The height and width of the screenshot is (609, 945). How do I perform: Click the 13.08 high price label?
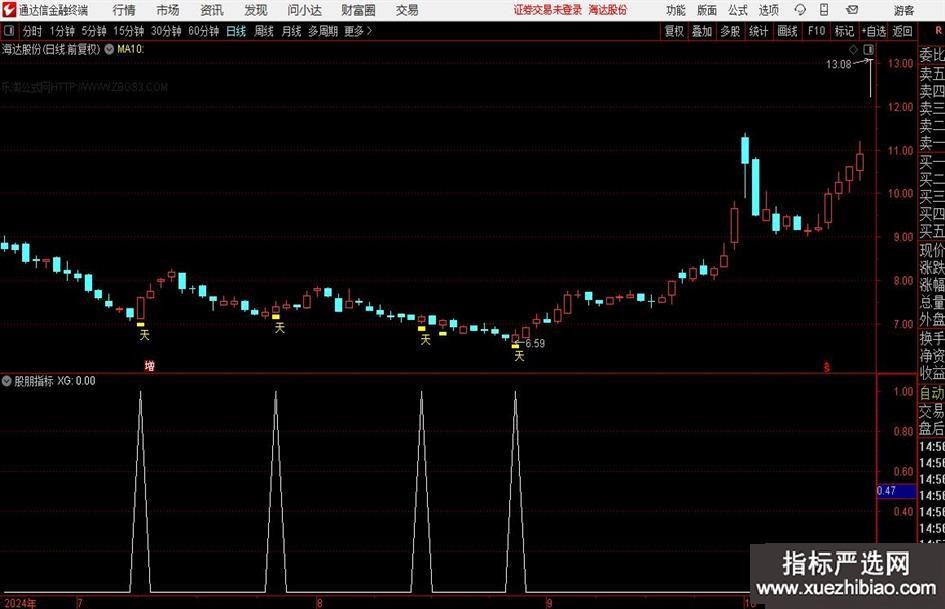pyautogui.click(x=838, y=64)
